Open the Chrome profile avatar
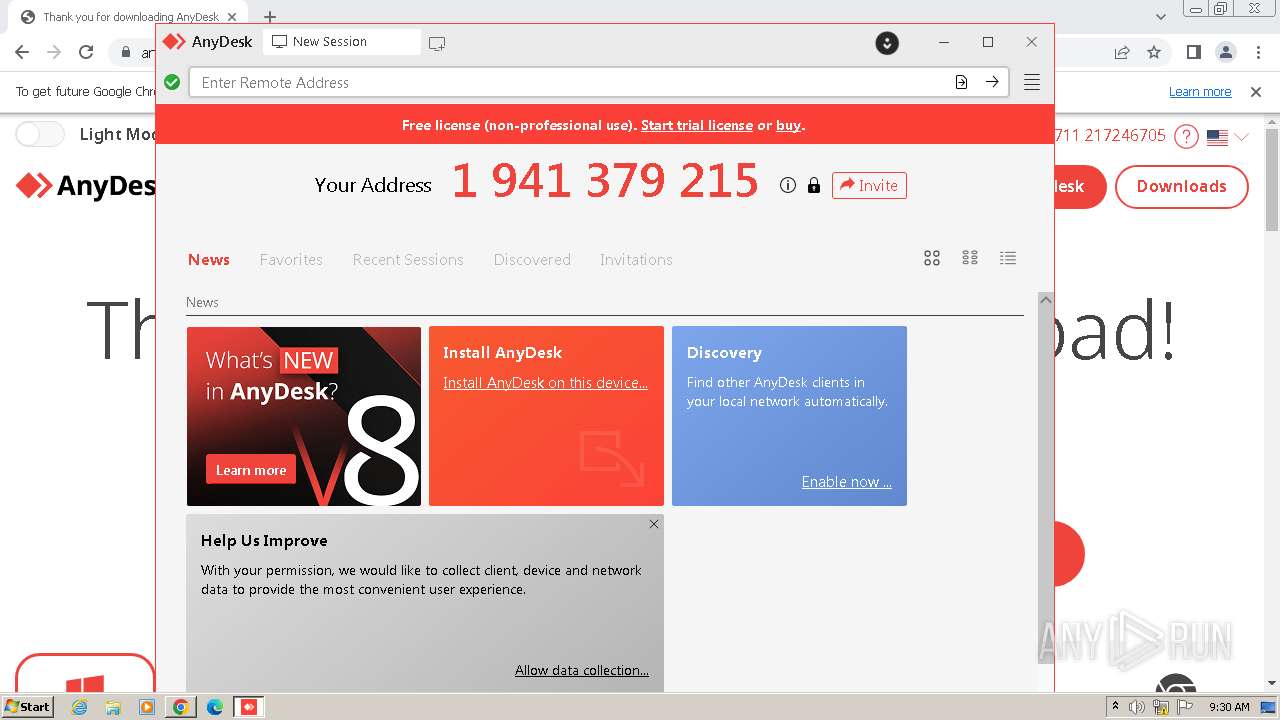This screenshot has width=1280, height=720. pos(1226,52)
